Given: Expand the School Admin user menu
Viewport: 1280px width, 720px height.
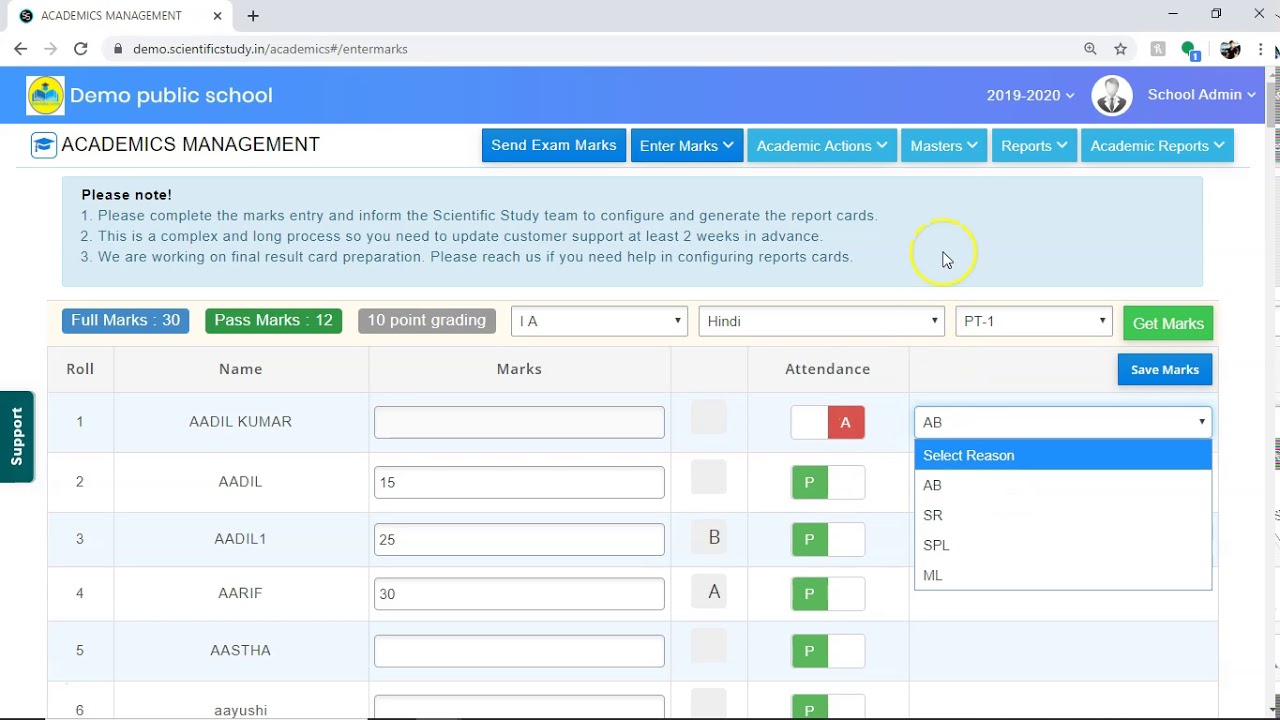Looking at the screenshot, I should point(1201,95).
